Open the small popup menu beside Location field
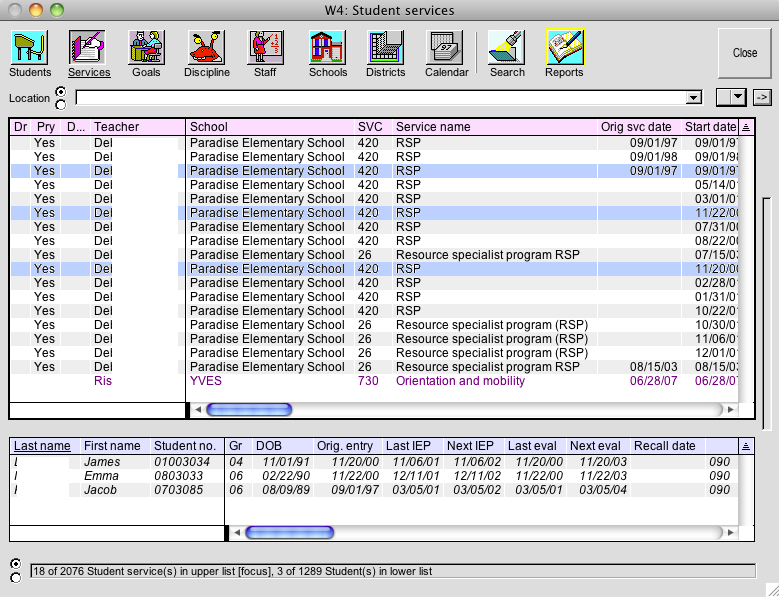 732,97
